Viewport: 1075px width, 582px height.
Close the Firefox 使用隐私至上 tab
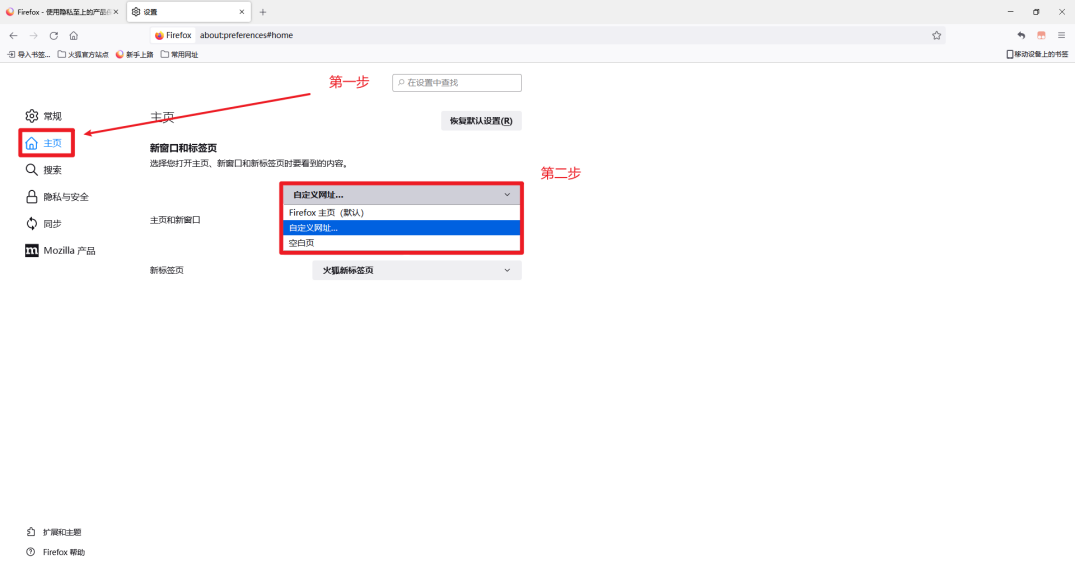pyautogui.click(x=116, y=12)
